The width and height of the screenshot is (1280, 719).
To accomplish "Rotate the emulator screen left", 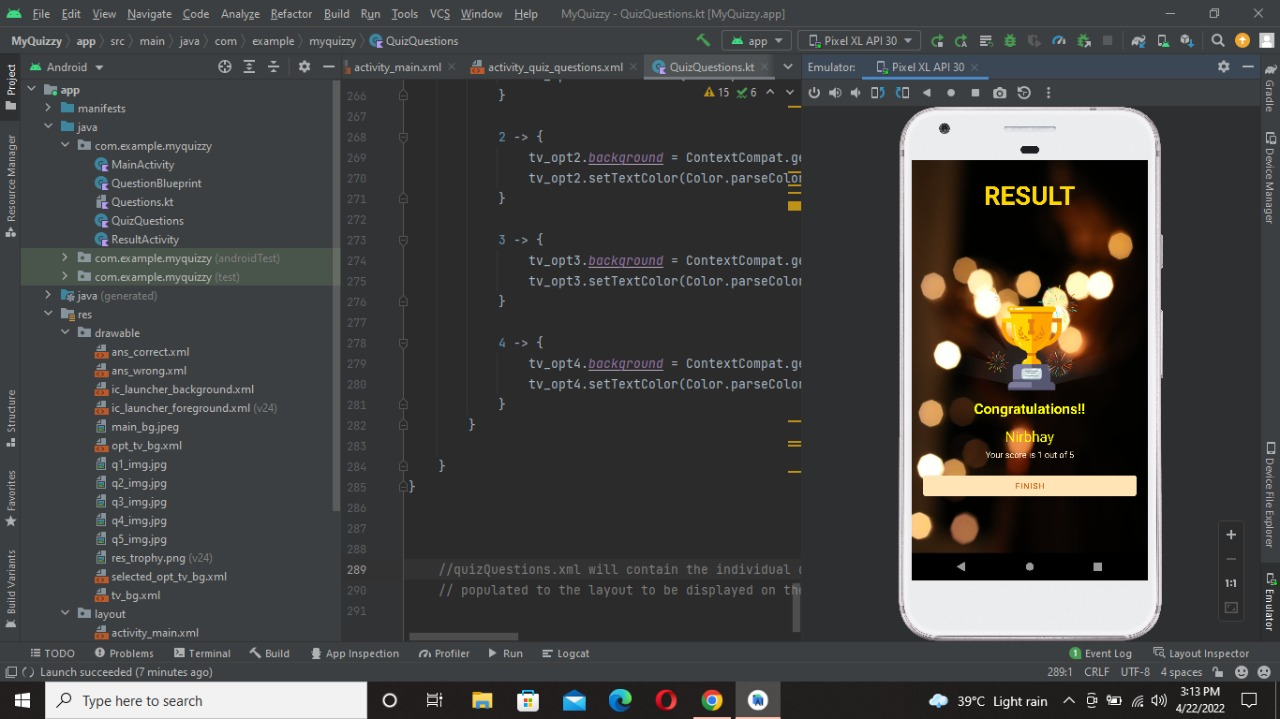I will click(875, 92).
